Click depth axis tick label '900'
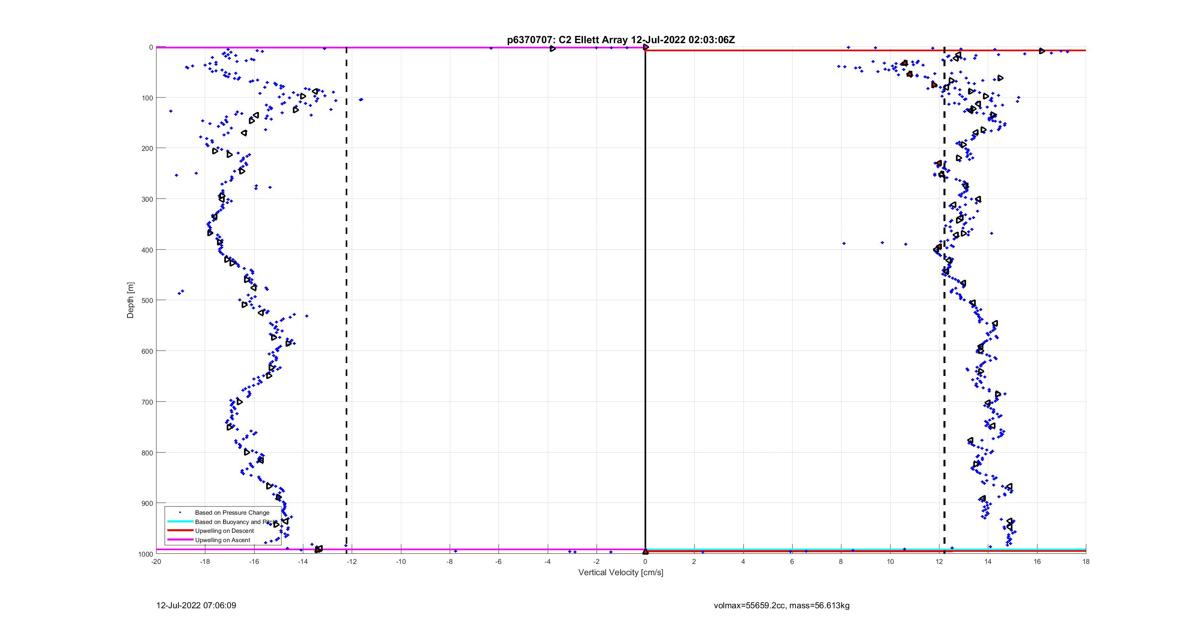Image resolution: width=1200 pixels, height=622 pixels. (146, 503)
